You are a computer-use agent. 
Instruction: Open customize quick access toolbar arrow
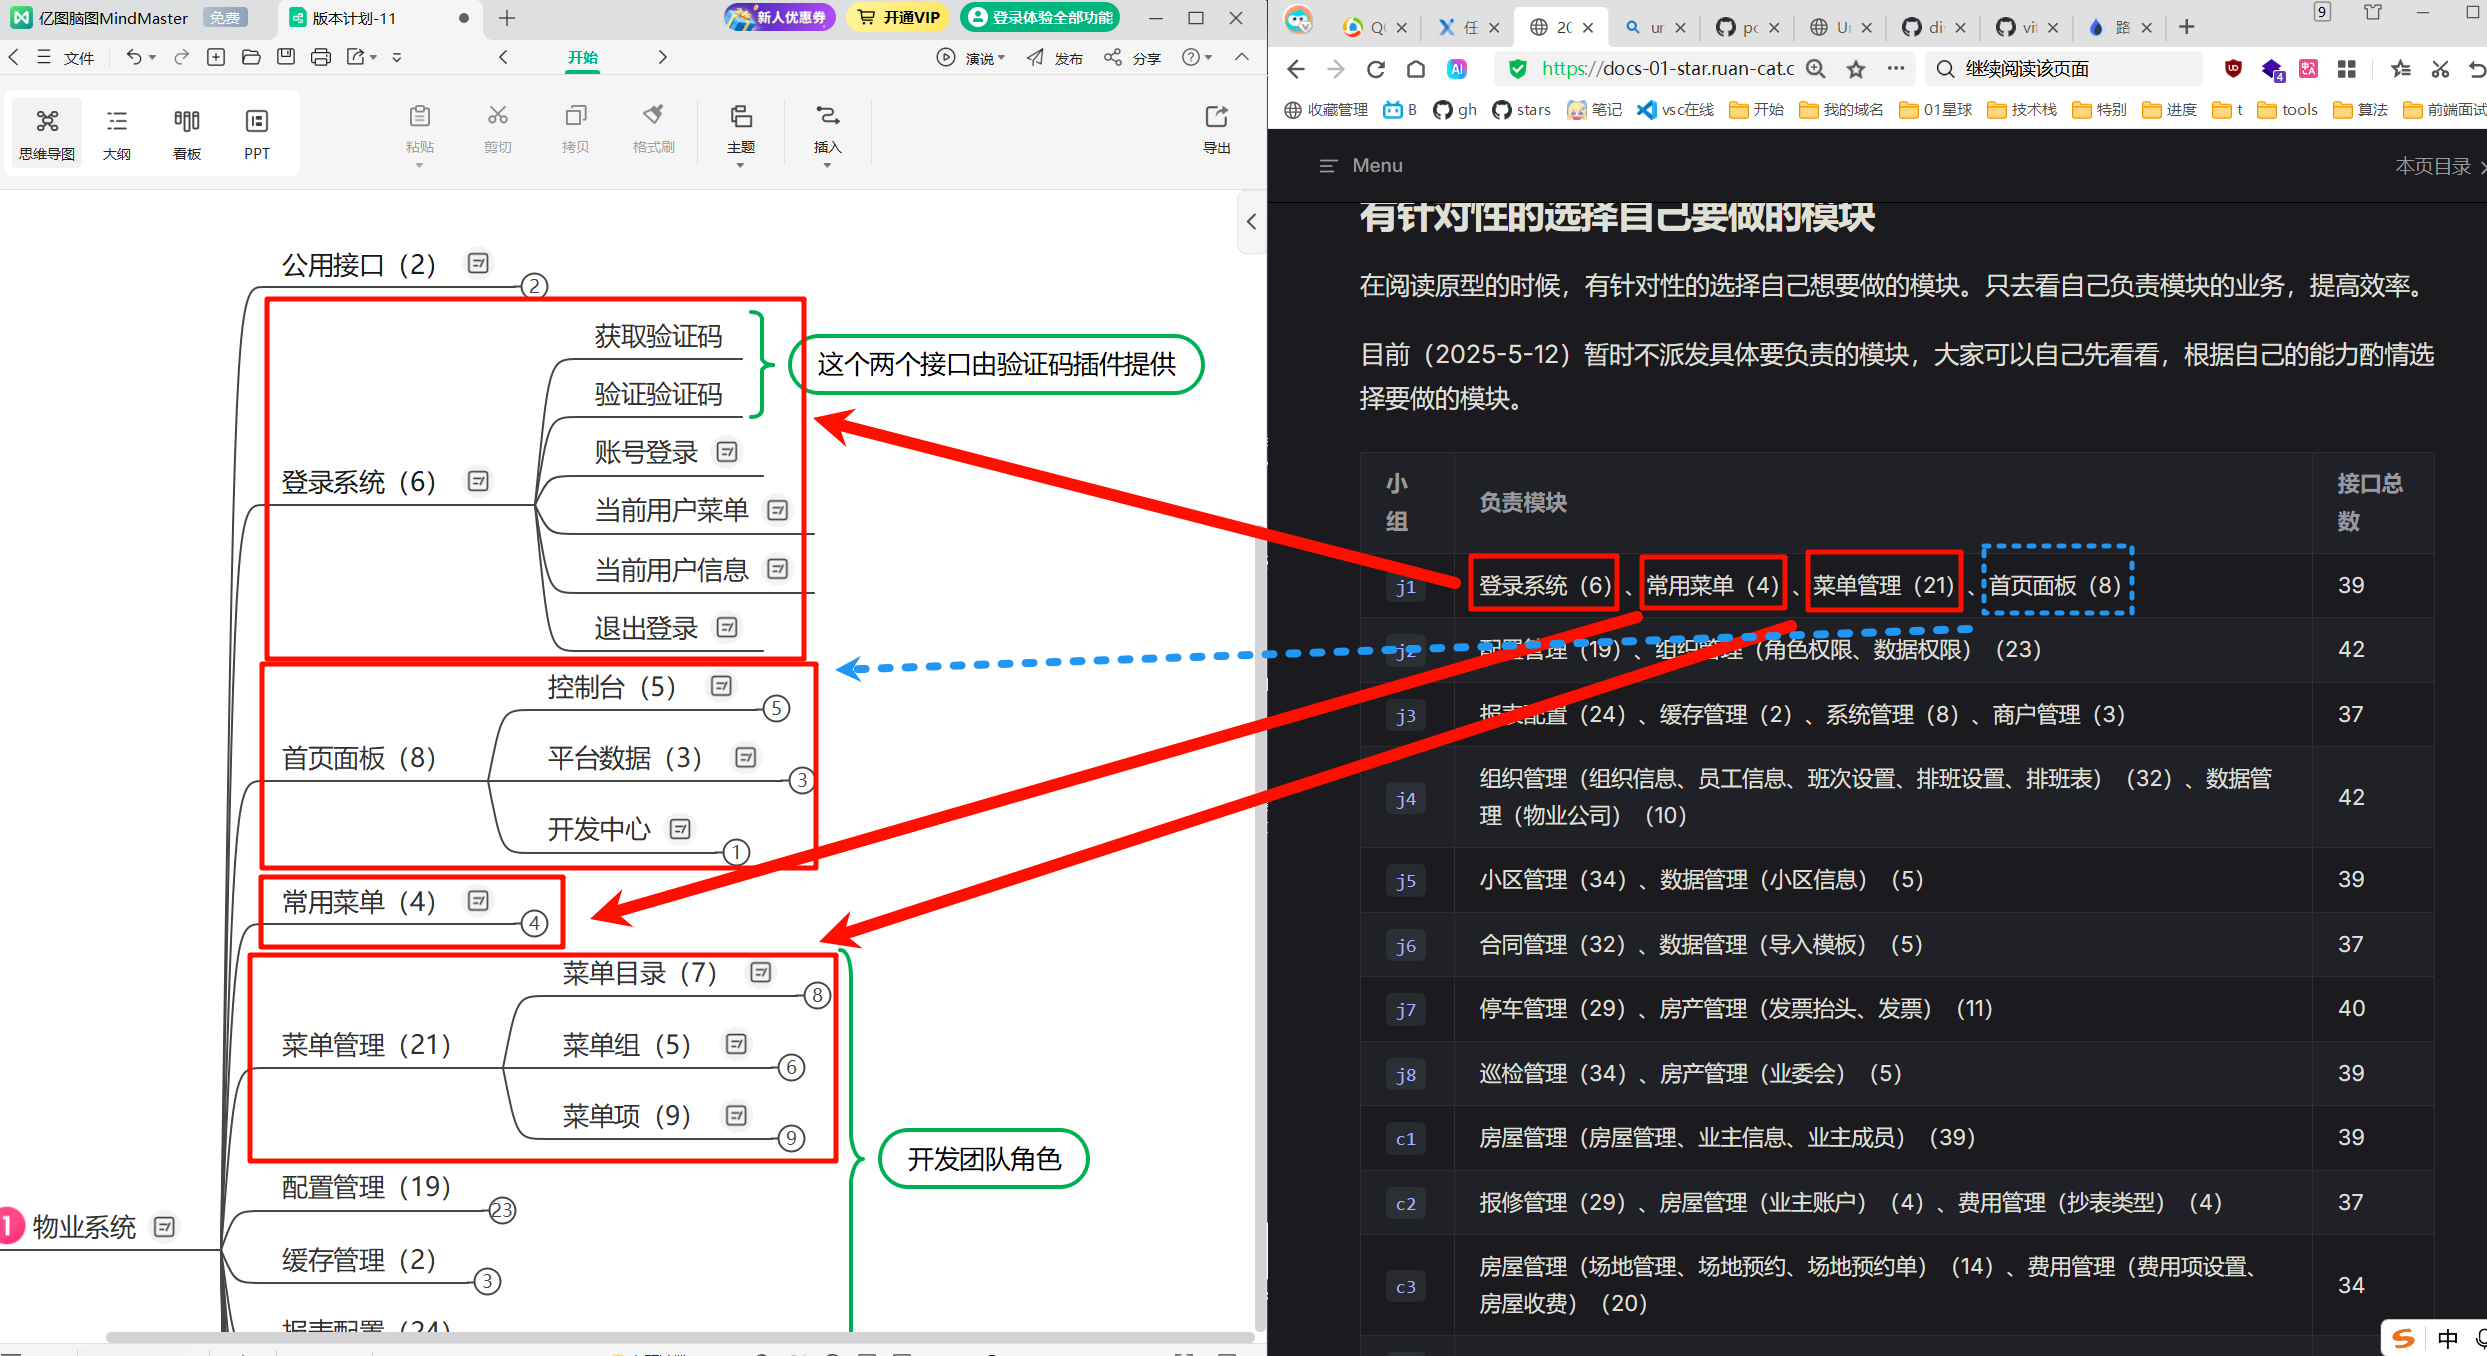click(397, 58)
